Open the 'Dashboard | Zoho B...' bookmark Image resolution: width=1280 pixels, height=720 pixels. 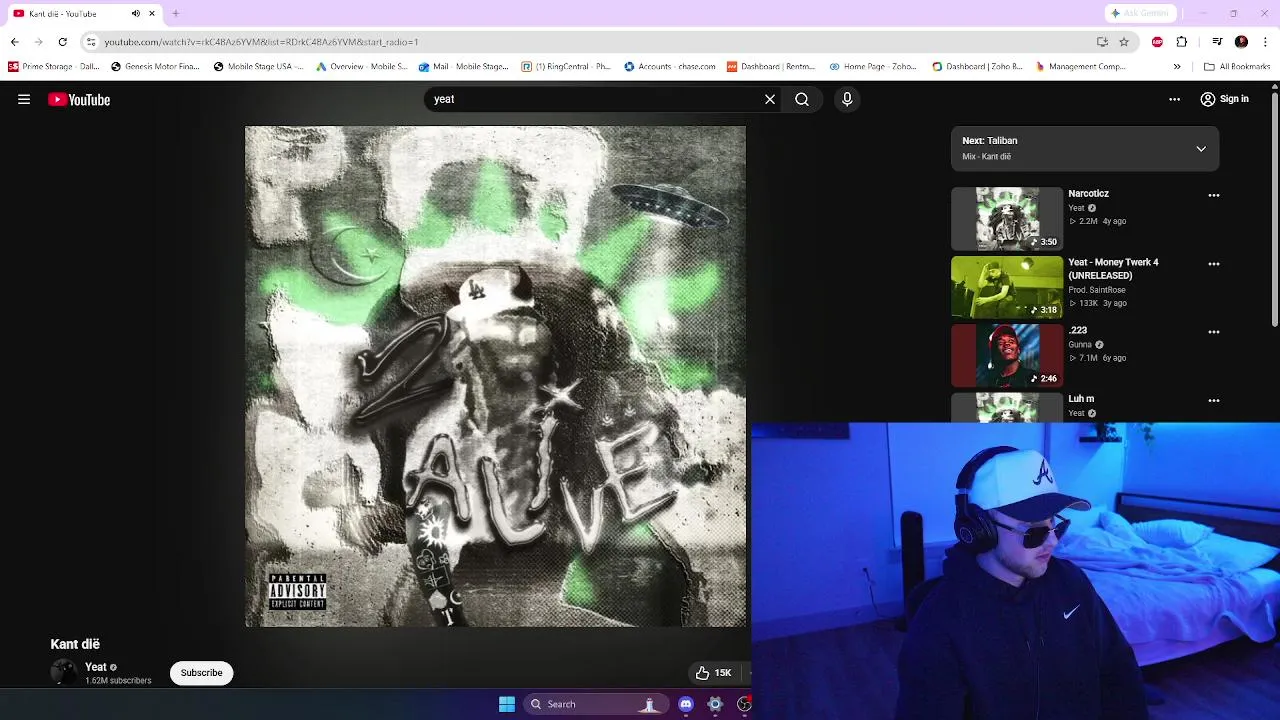coord(977,67)
